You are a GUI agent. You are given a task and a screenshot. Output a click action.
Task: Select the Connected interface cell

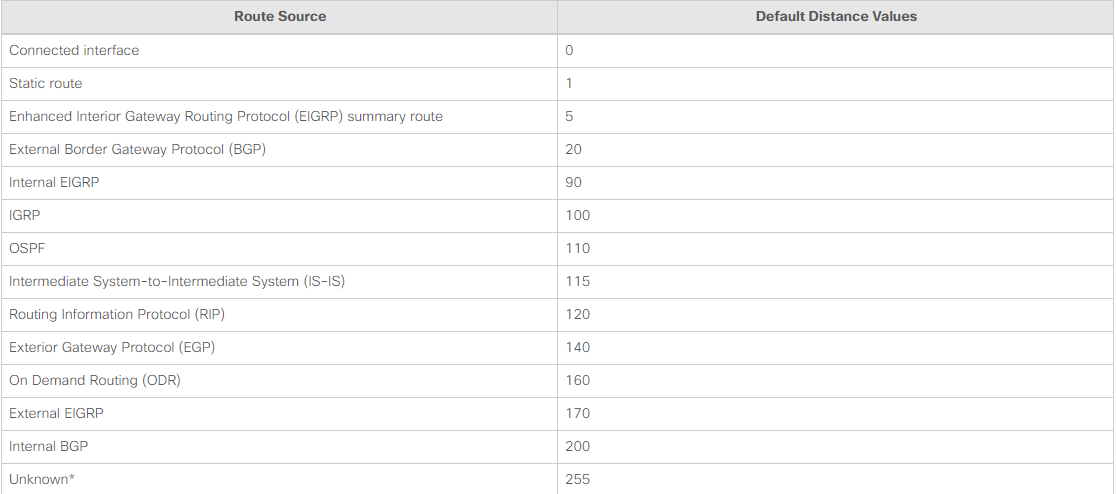click(74, 50)
